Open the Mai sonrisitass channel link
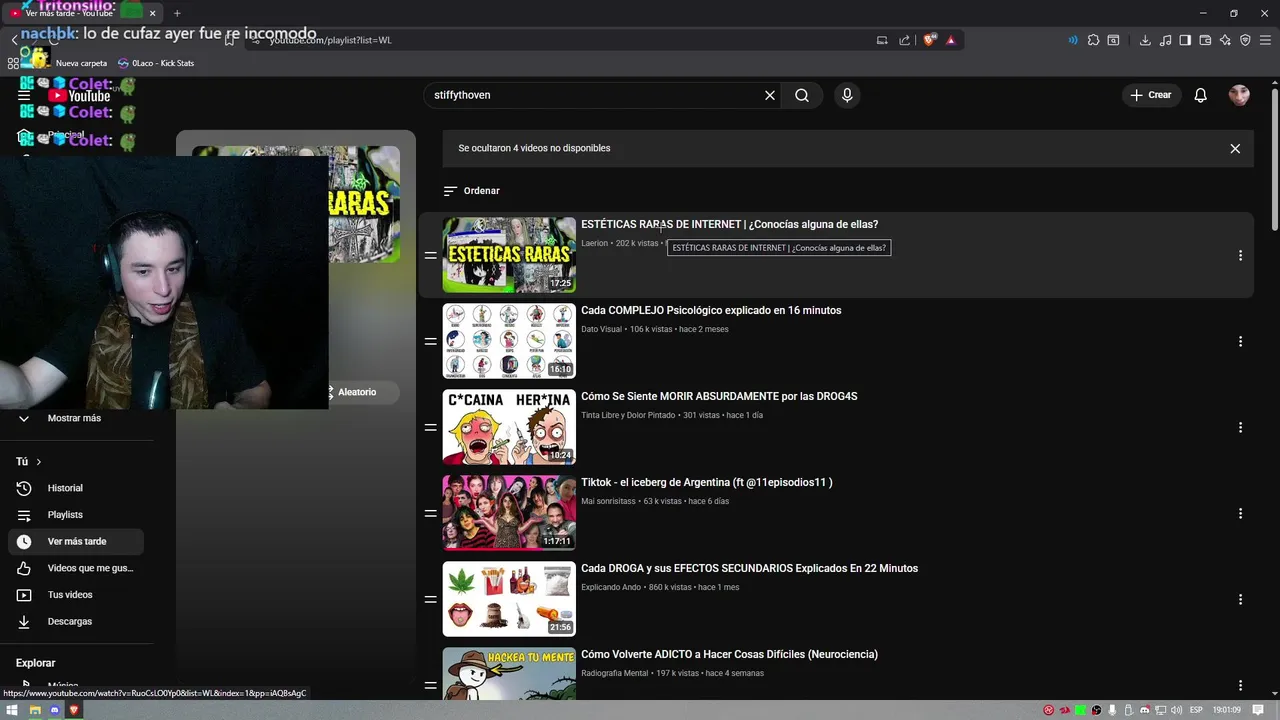This screenshot has height=720, width=1280. (x=608, y=501)
